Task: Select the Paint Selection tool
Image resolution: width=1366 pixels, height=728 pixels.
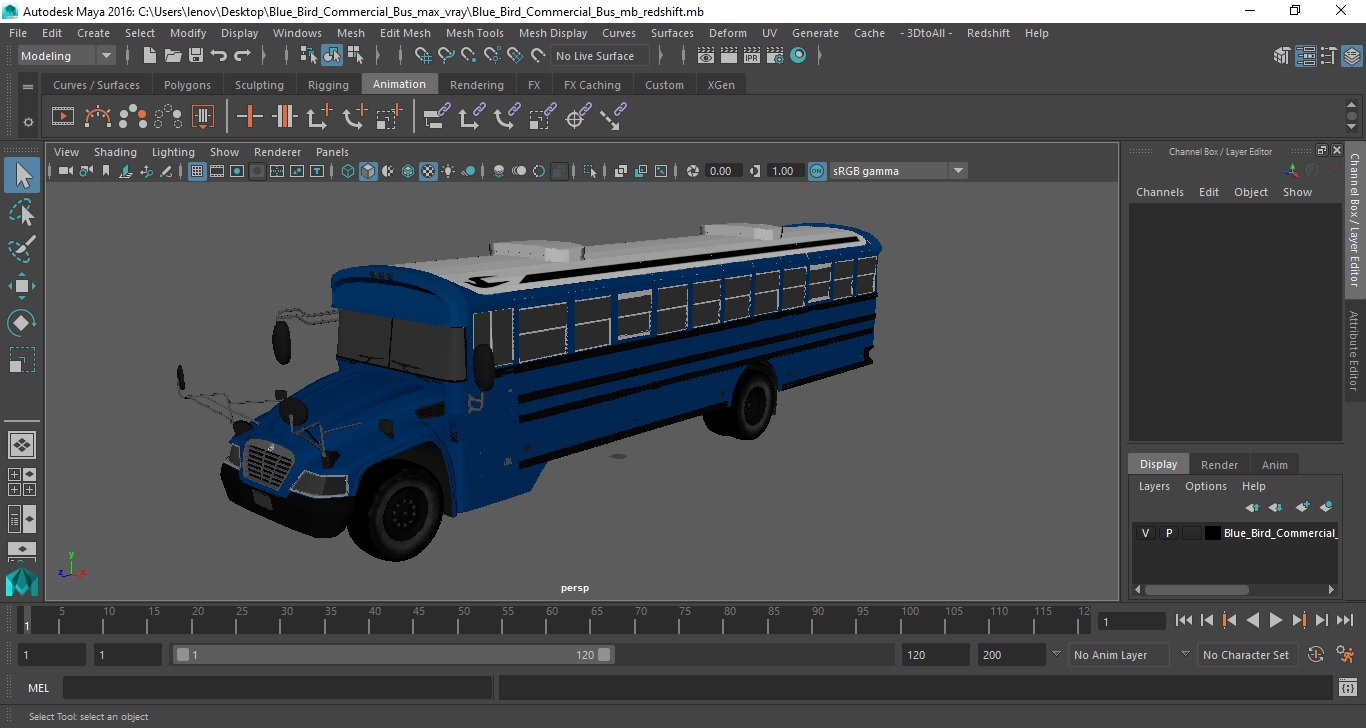Action: 22,249
